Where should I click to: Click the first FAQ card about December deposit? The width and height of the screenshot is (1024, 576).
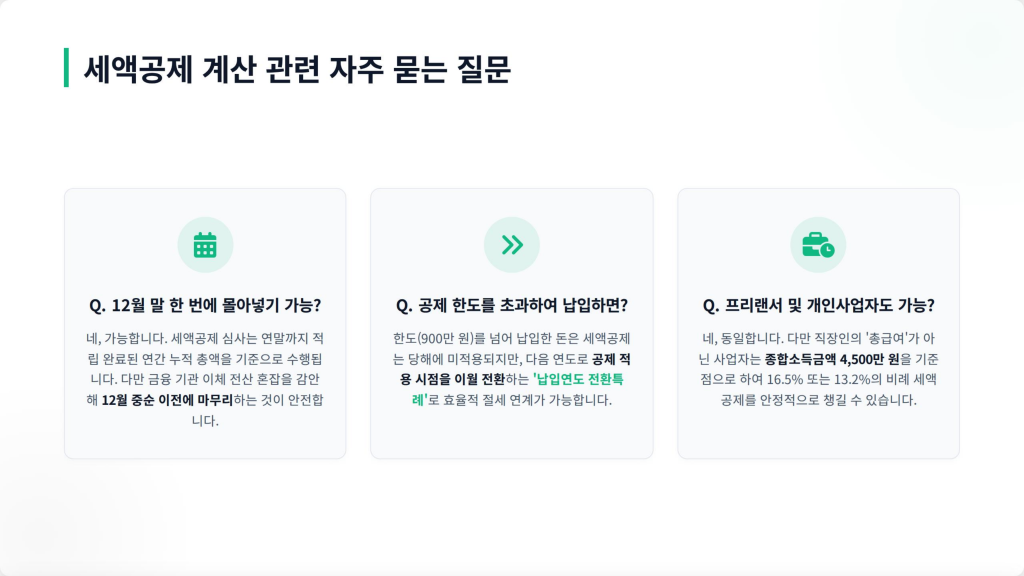click(x=205, y=323)
